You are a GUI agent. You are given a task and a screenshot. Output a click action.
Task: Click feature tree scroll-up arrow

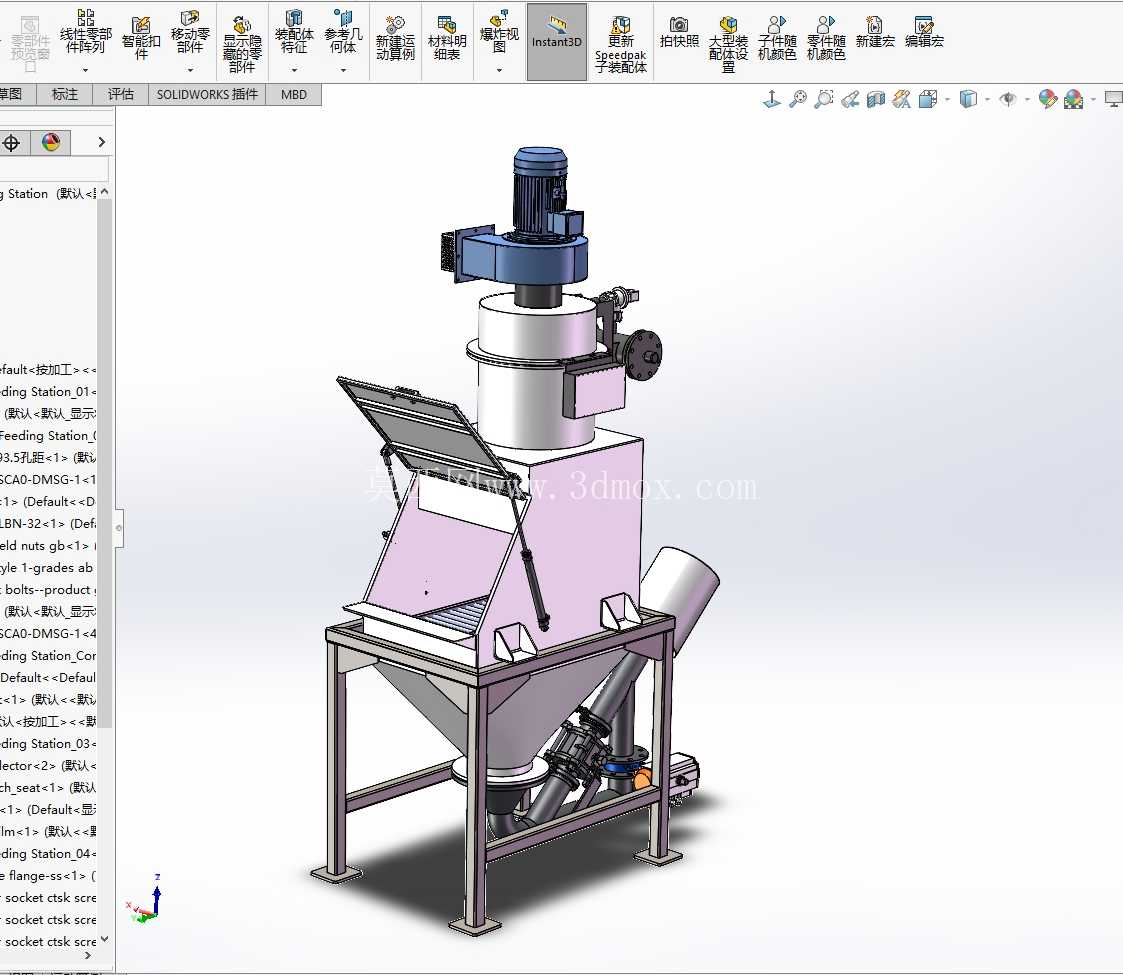[105, 192]
